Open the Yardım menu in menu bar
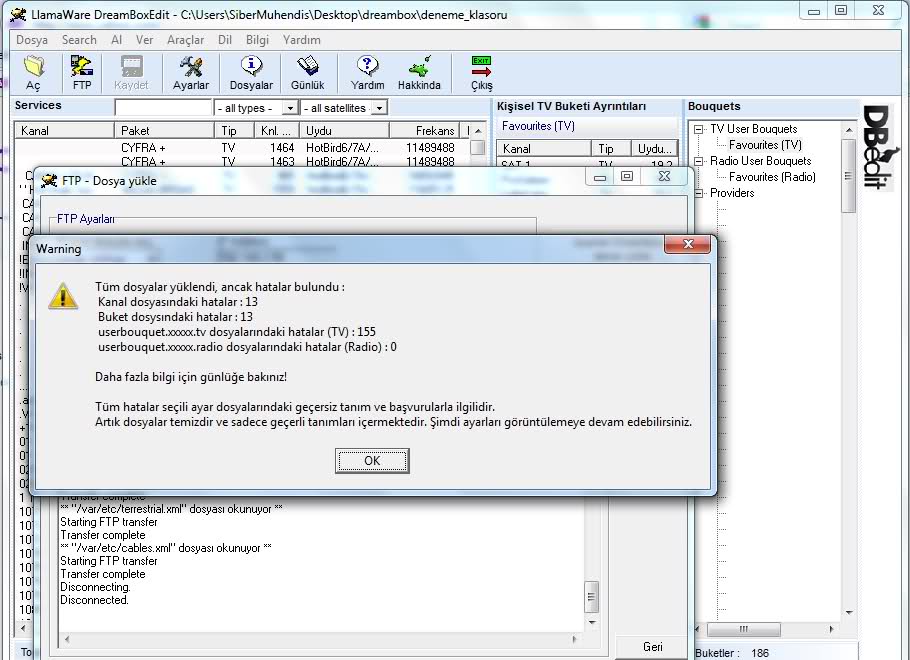This screenshot has height=660, width=910. [x=302, y=40]
